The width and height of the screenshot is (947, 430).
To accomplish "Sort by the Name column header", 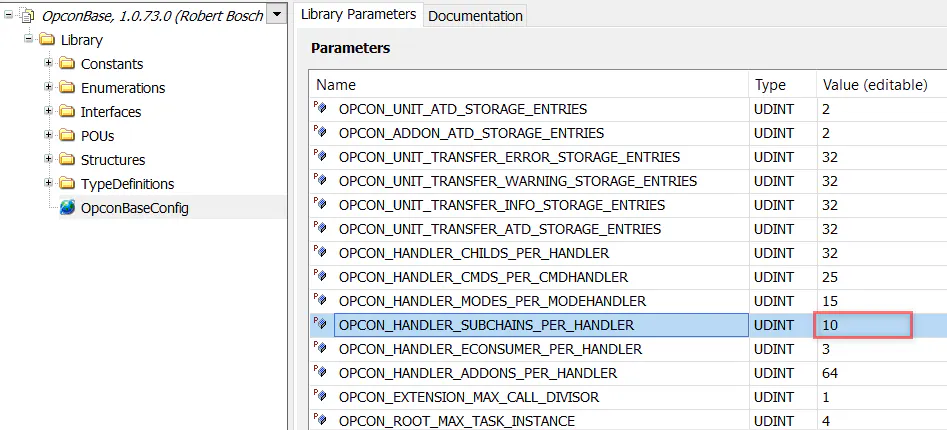I will (528, 85).
